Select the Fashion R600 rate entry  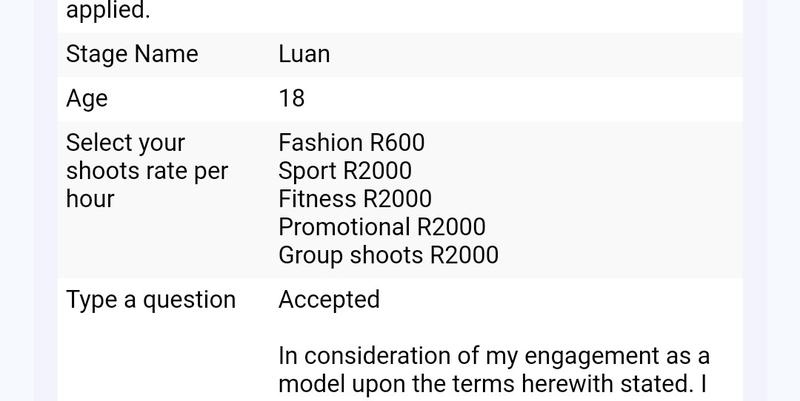pyautogui.click(x=352, y=143)
